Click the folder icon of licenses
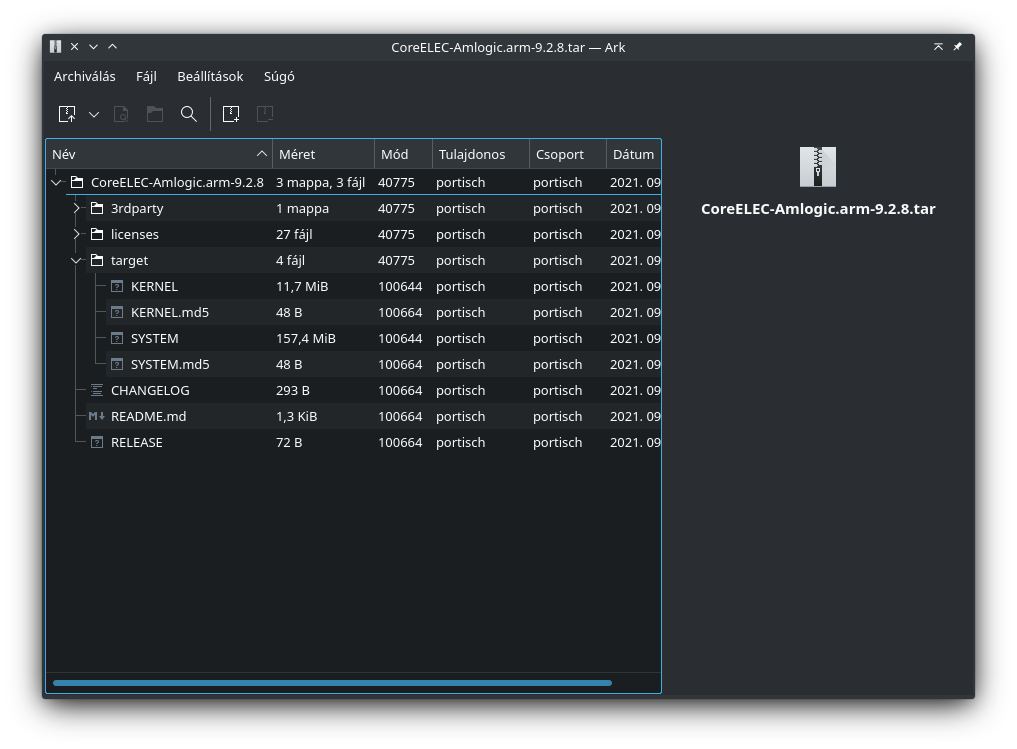This screenshot has width=1017, height=749. click(x=97, y=234)
